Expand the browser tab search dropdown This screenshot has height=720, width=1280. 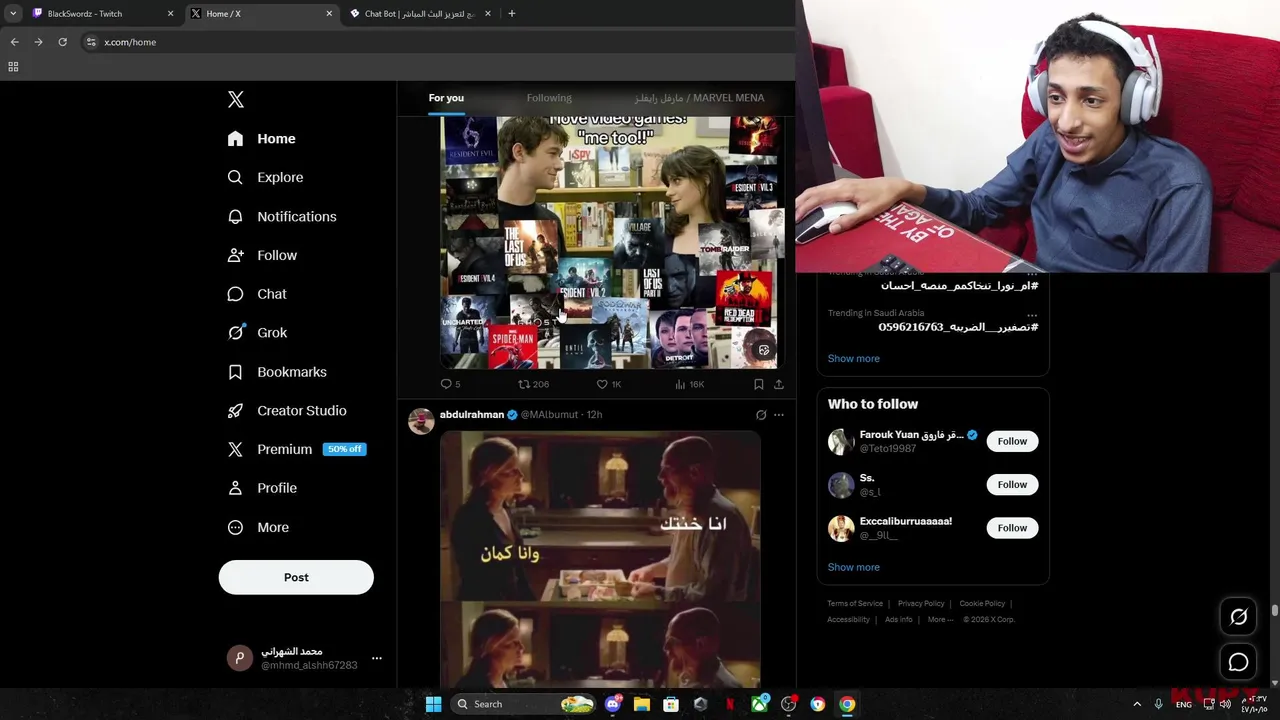(13, 14)
